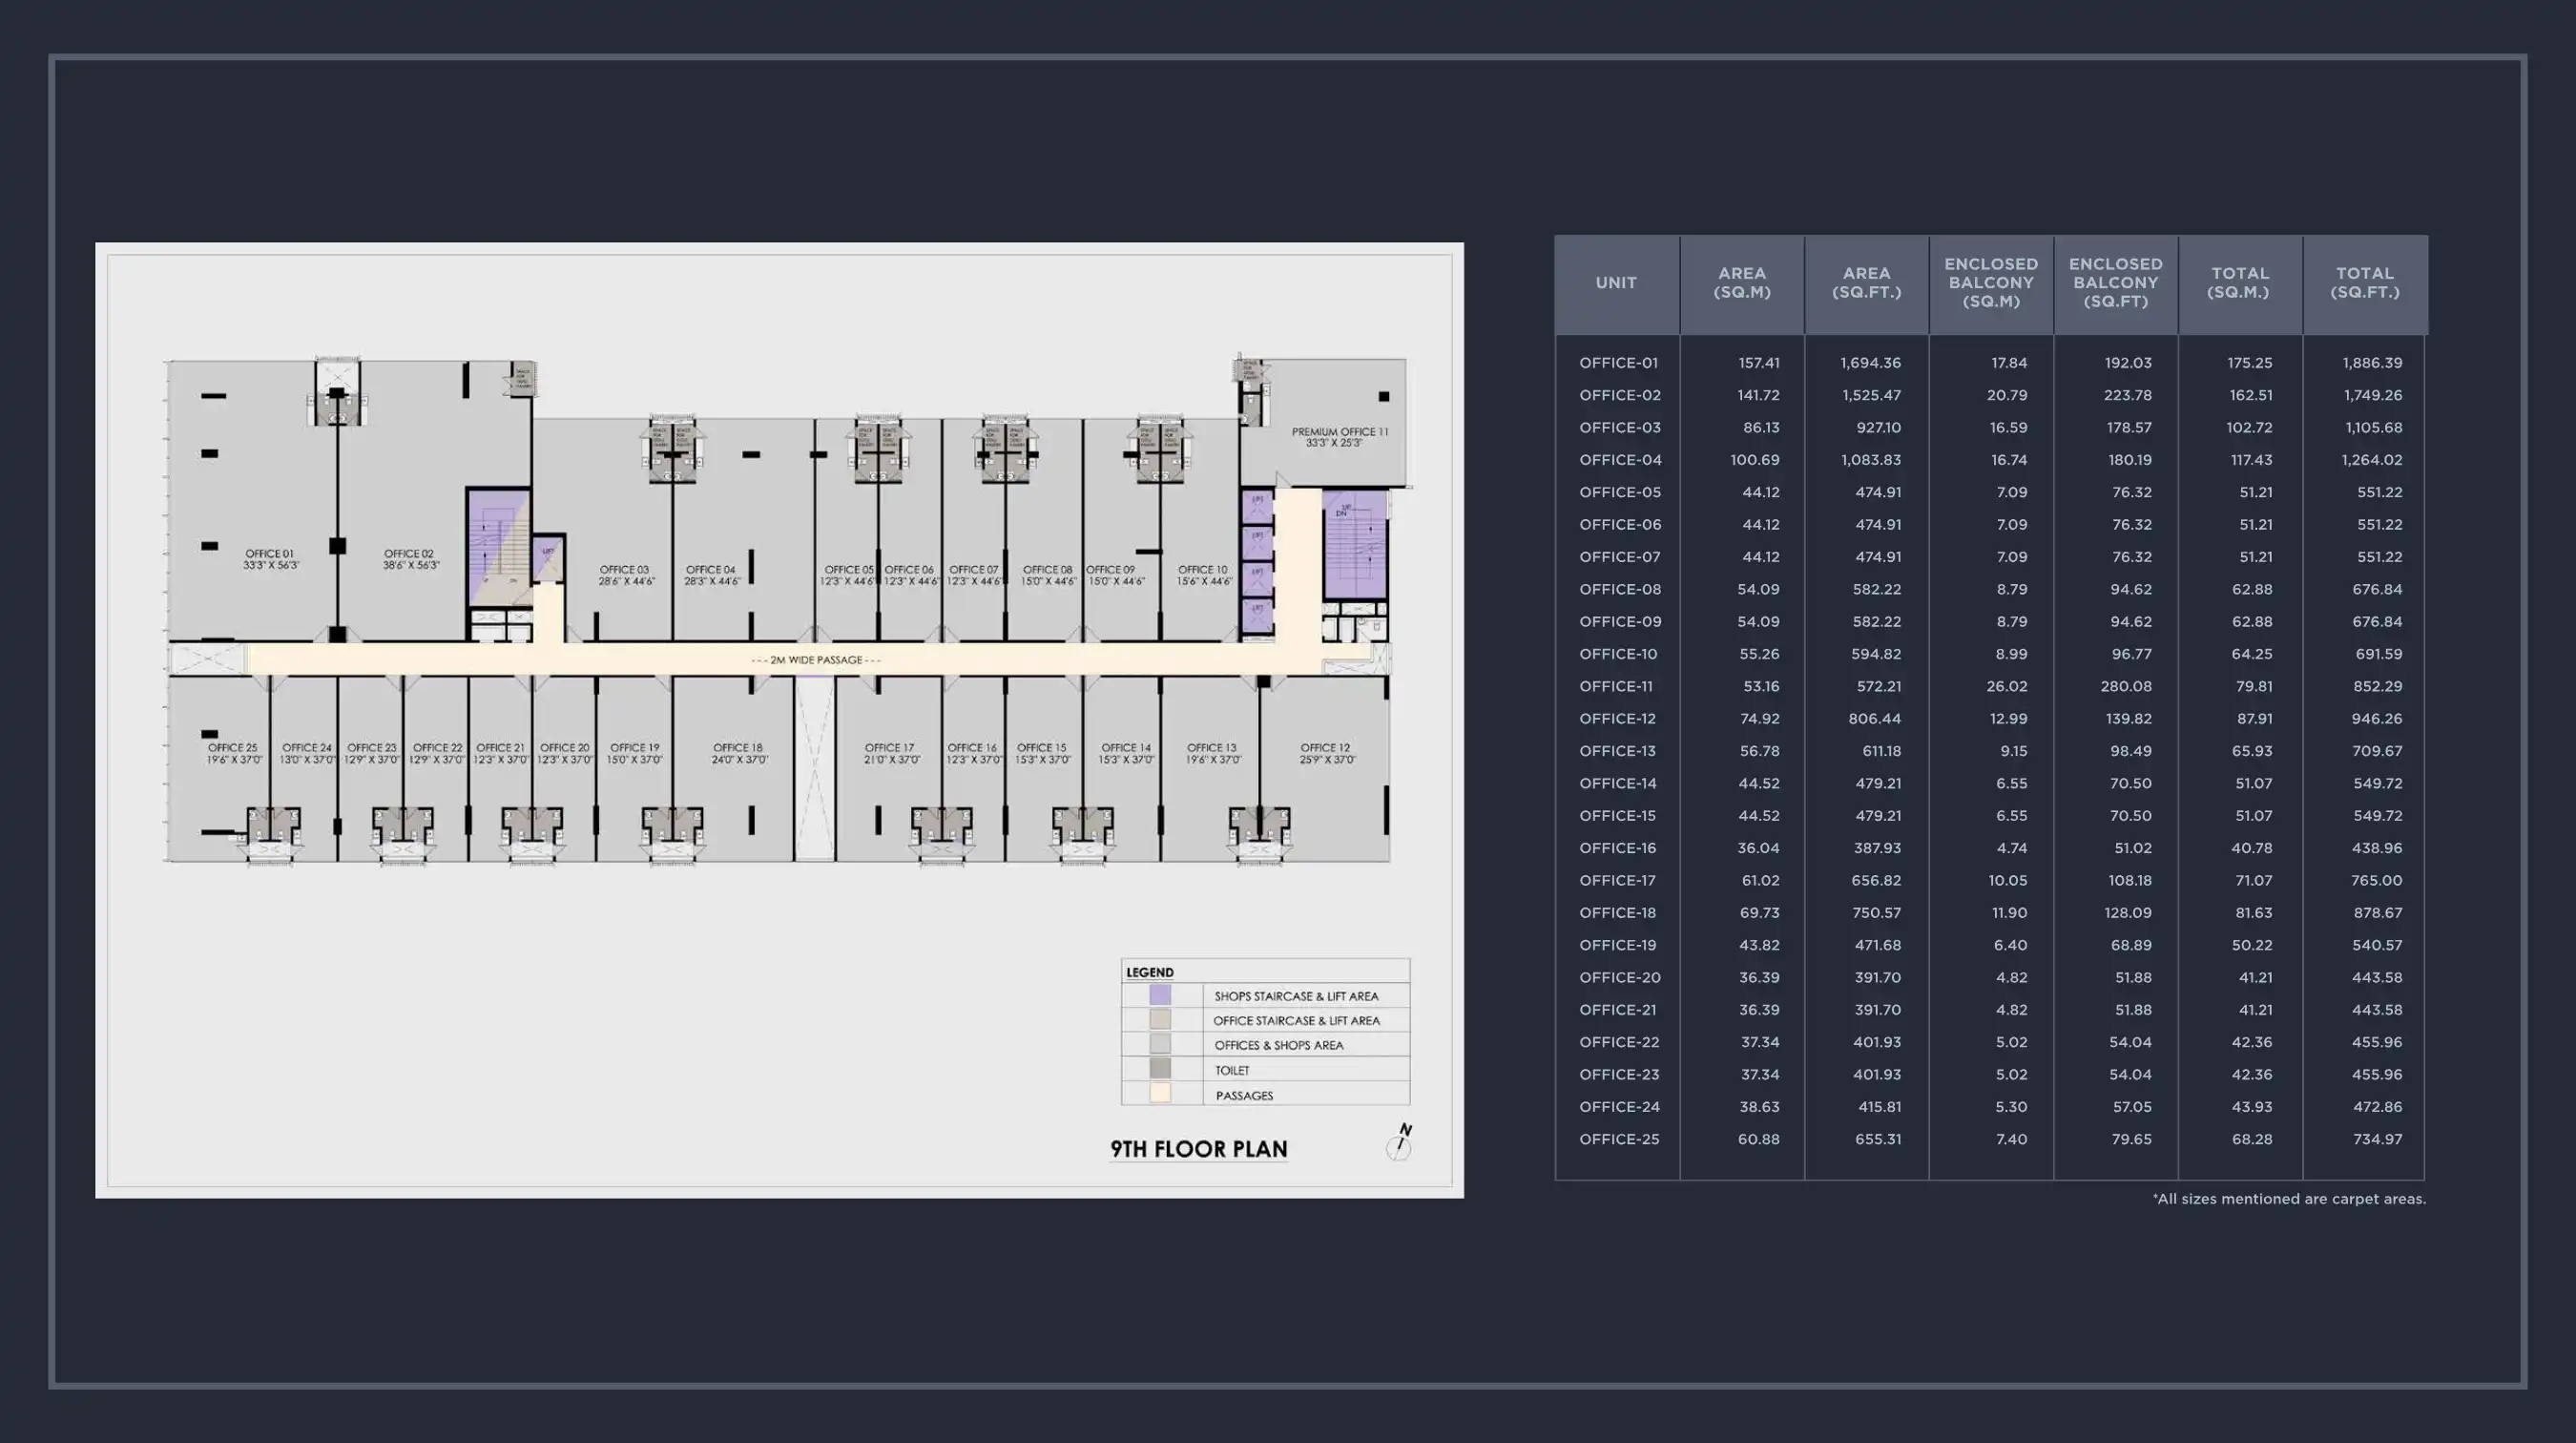The height and width of the screenshot is (1443, 2576).
Task: Click the staircase icon next to Office 02
Action: click(497, 545)
